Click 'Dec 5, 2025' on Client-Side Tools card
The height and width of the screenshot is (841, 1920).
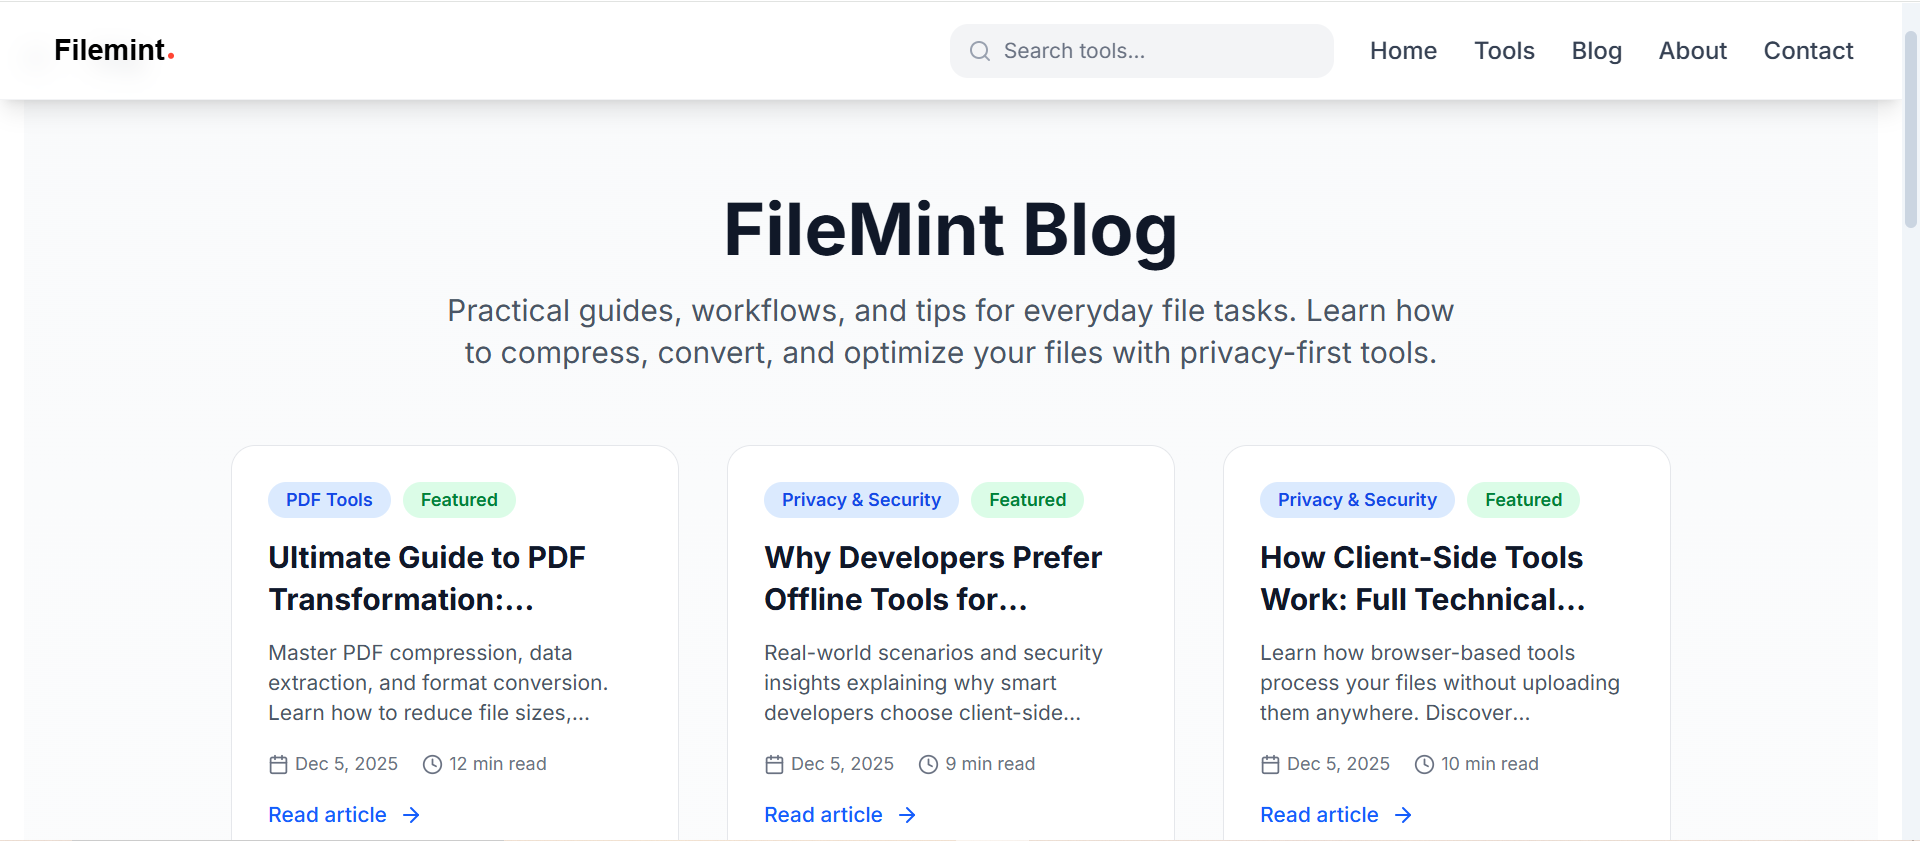[x=1338, y=764]
